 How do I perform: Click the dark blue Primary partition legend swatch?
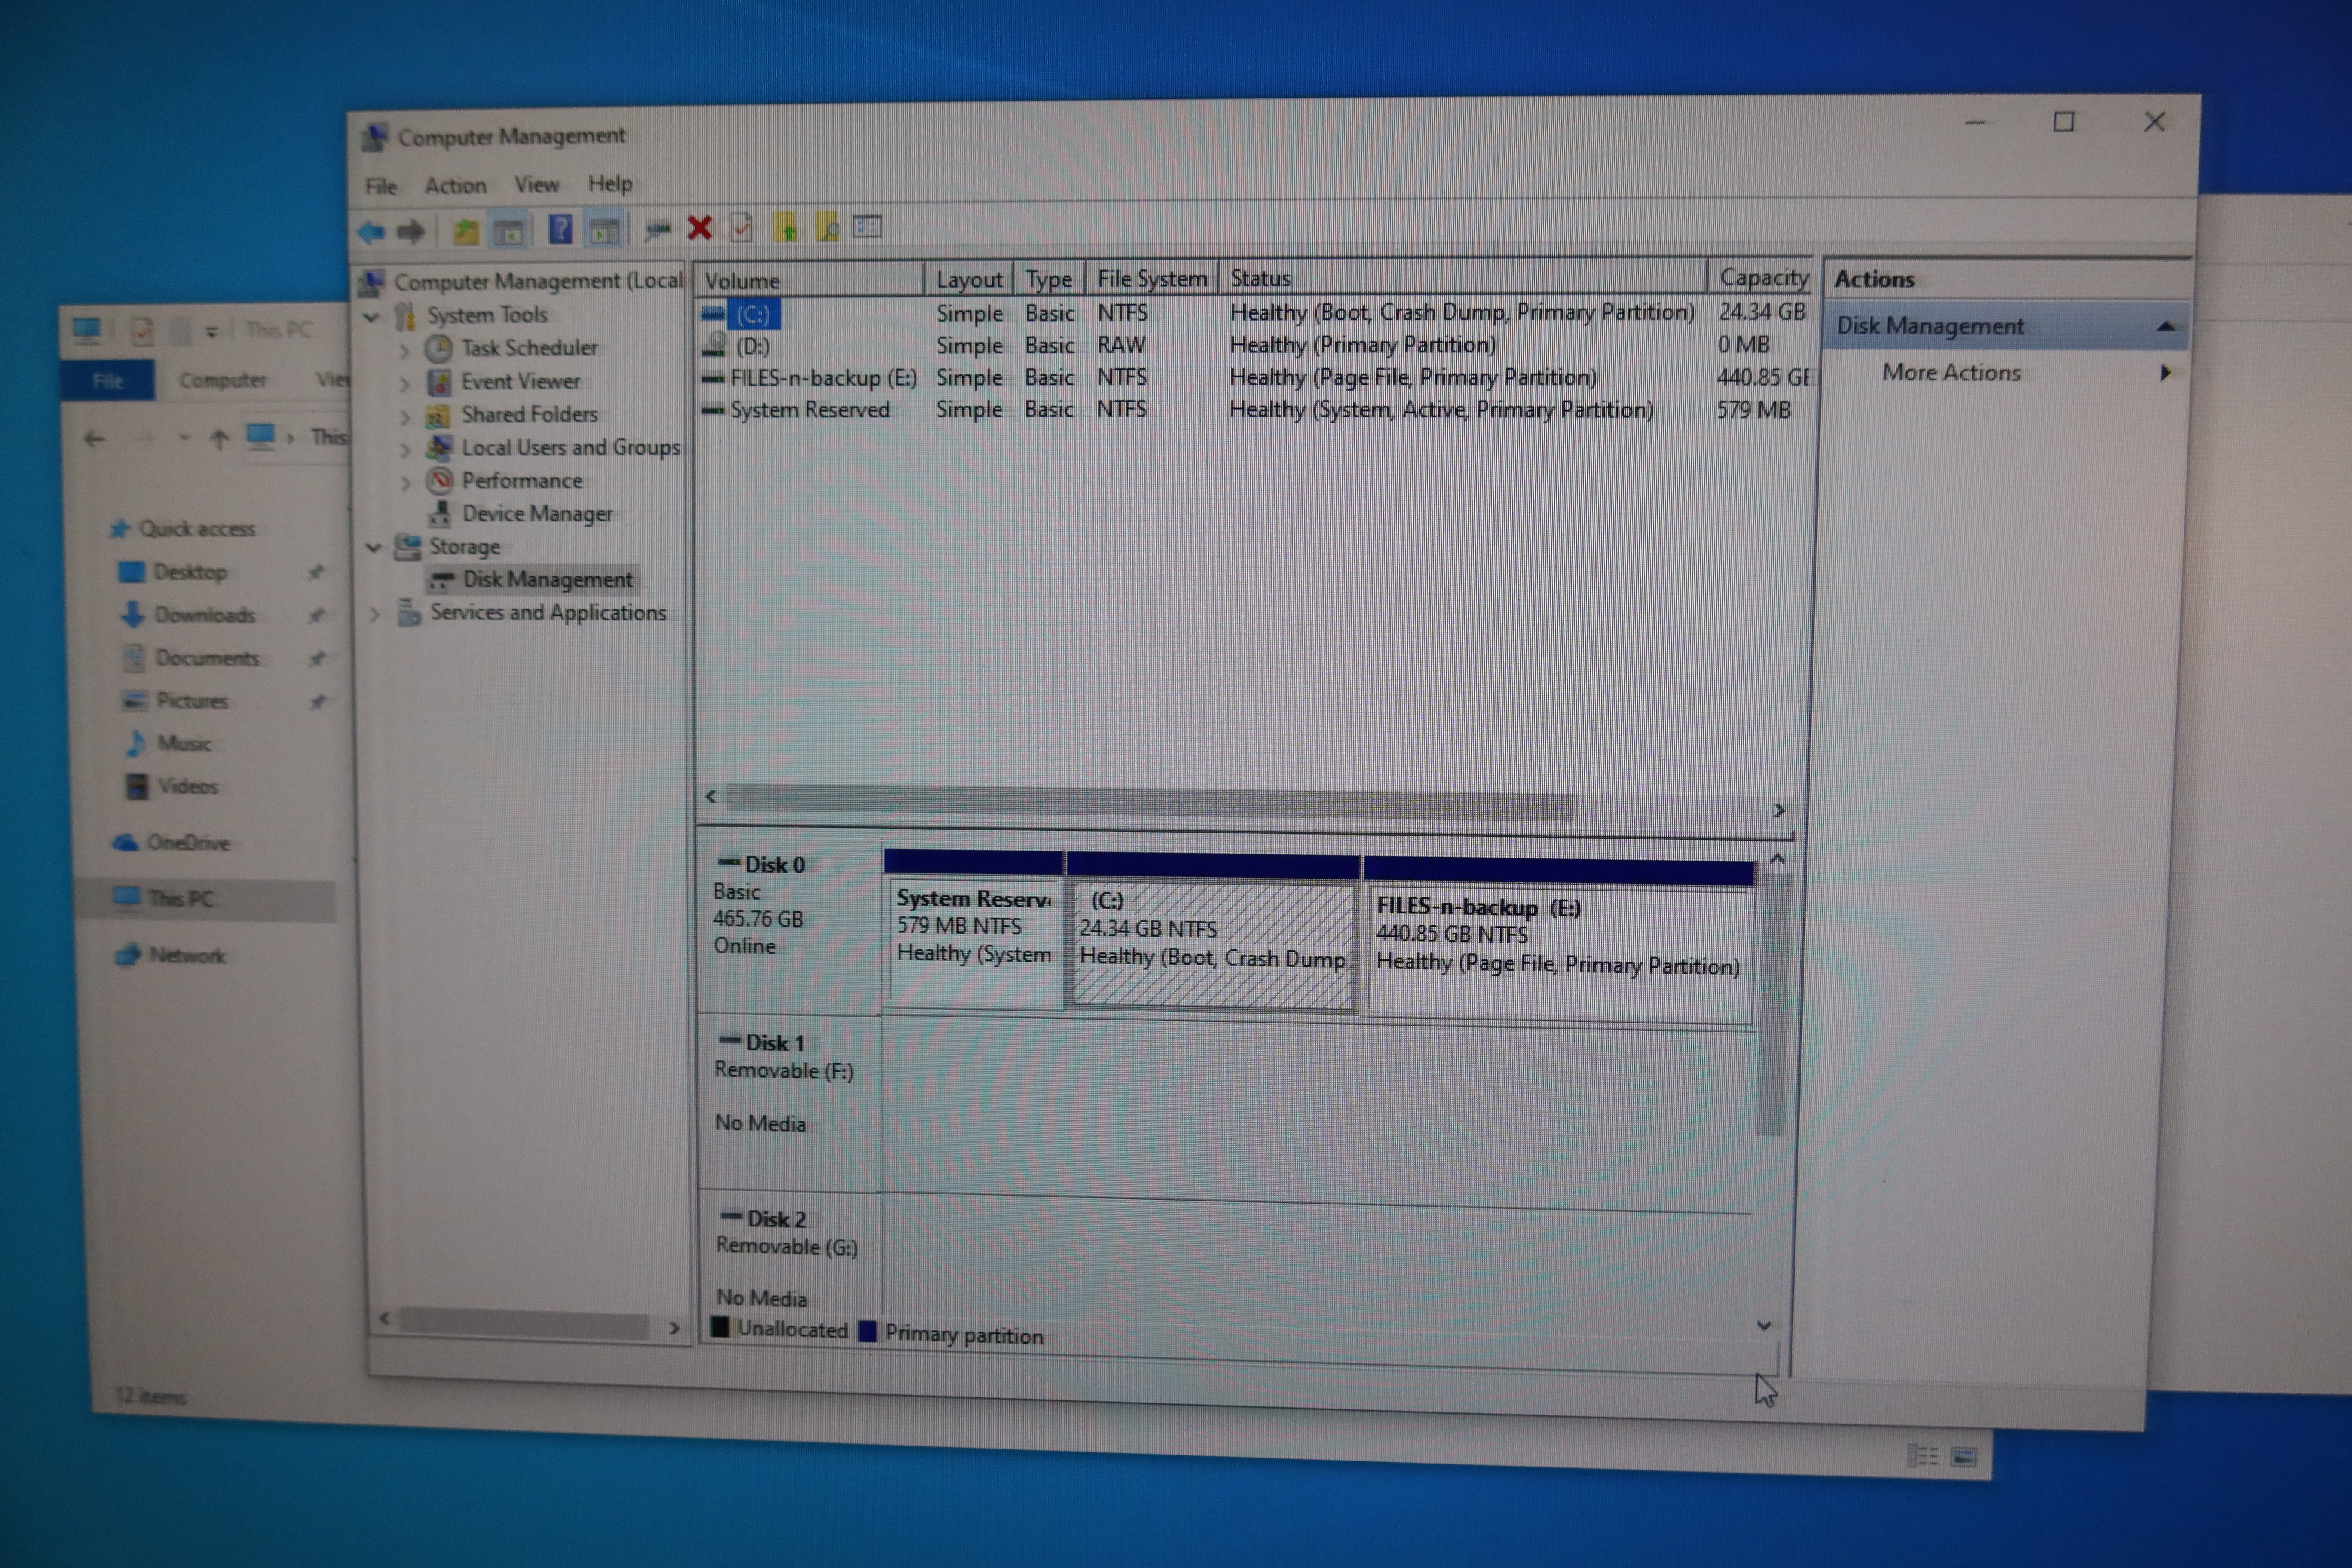click(868, 1332)
